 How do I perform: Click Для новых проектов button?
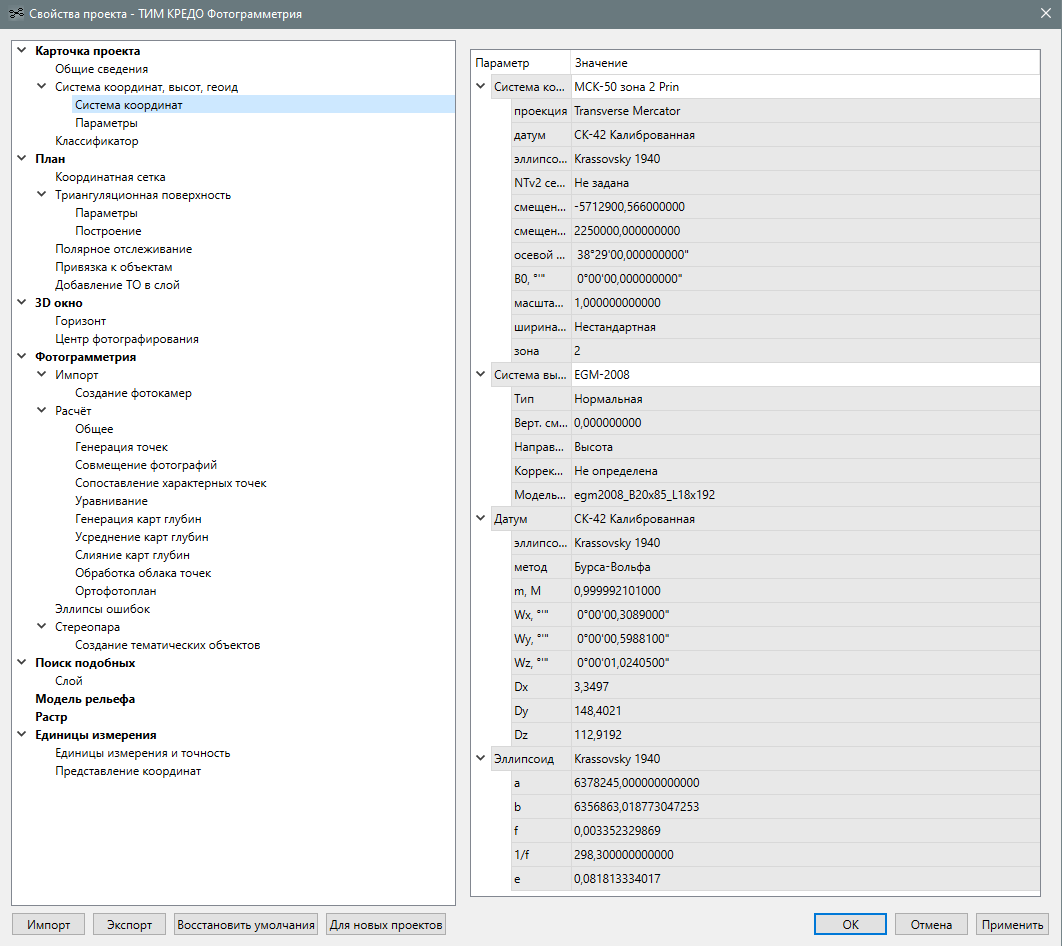386,924
